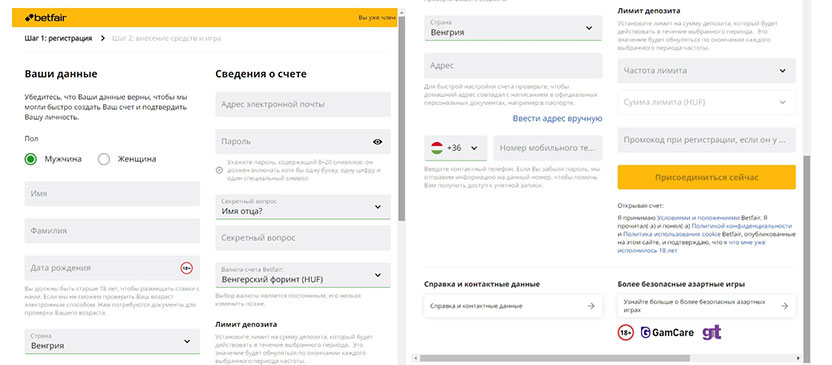The width and height of the screenshot is (832, 365).
Task: Click the Имя input field
Action: [112, 194]
